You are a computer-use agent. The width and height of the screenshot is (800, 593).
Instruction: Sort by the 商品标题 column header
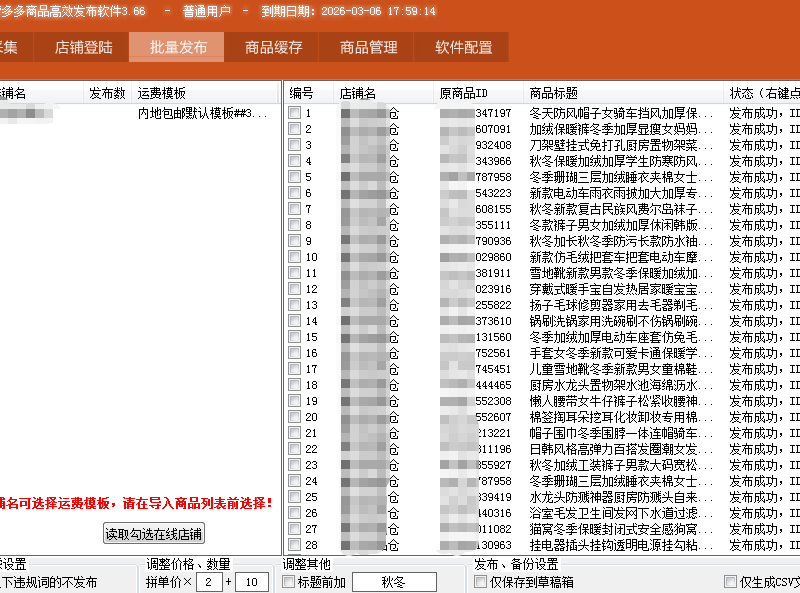coord(560,93)
